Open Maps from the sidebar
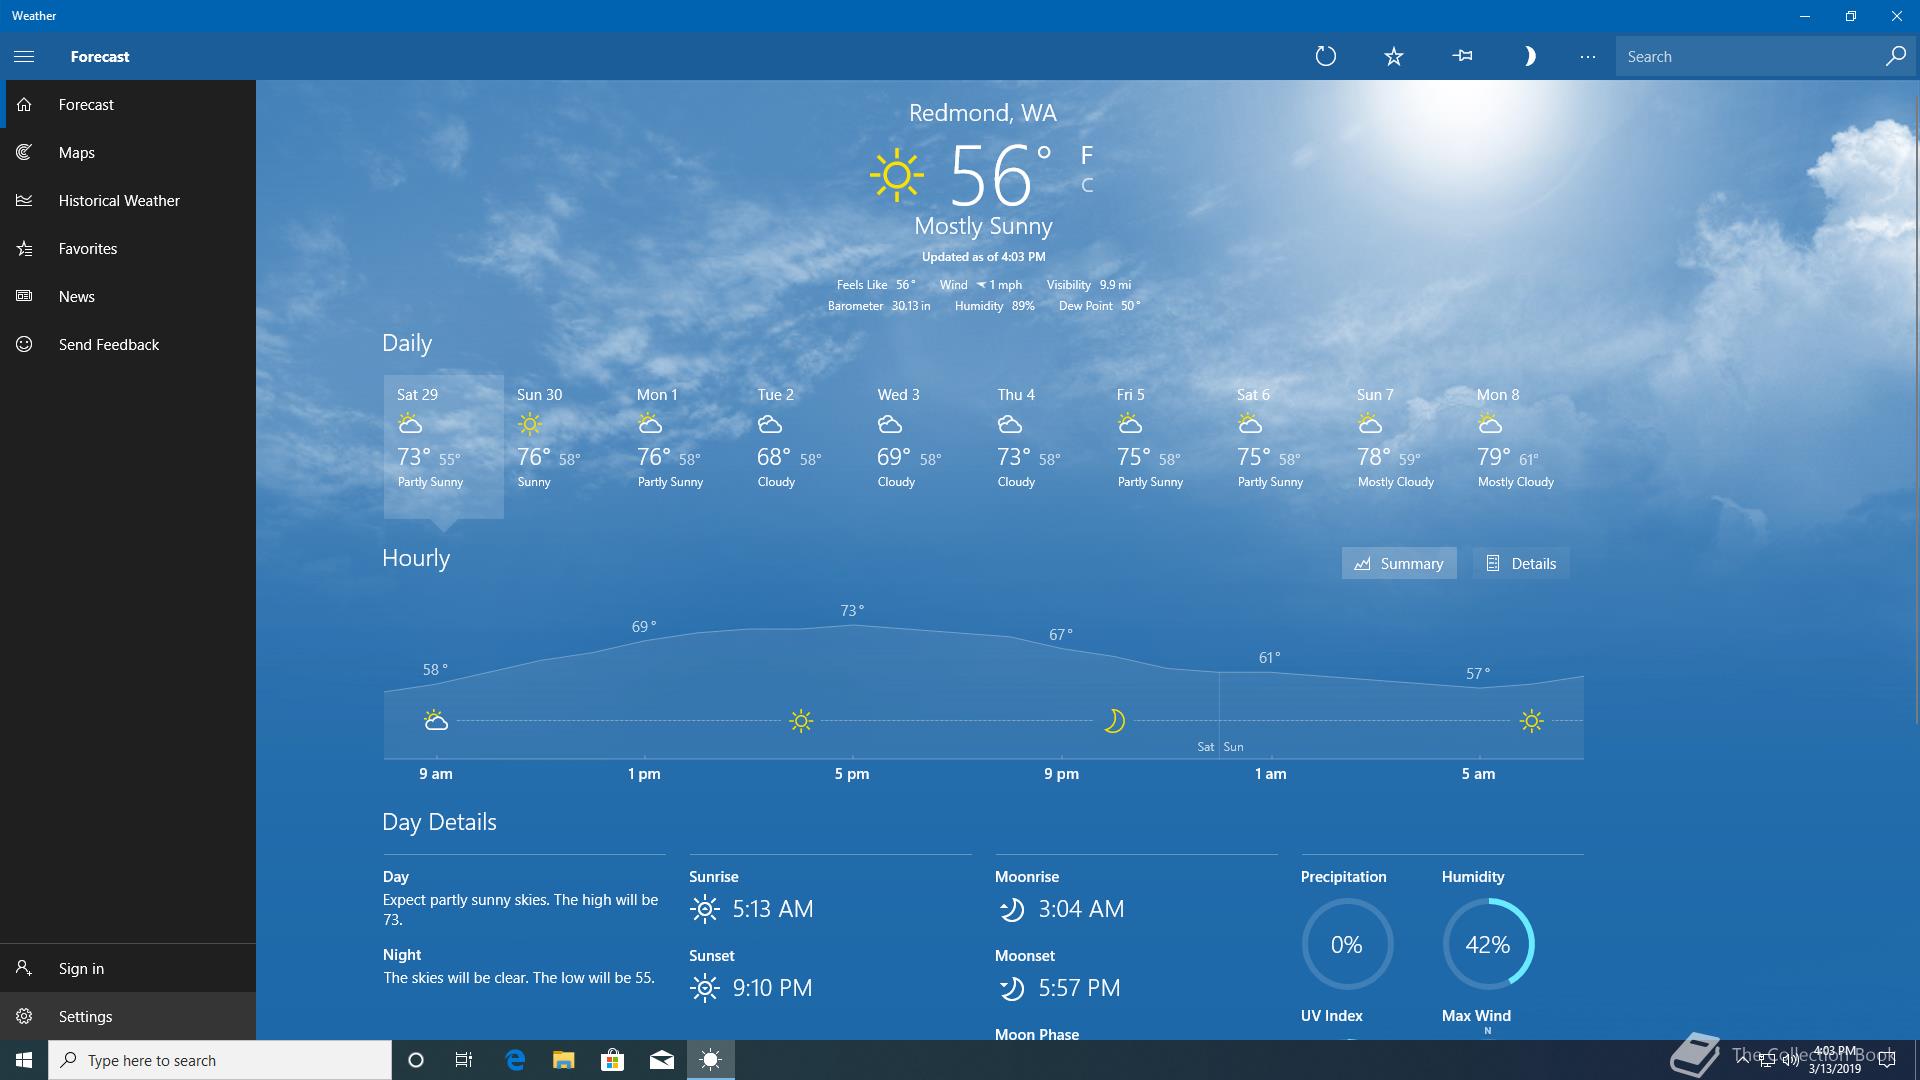 tap(77, 153)
